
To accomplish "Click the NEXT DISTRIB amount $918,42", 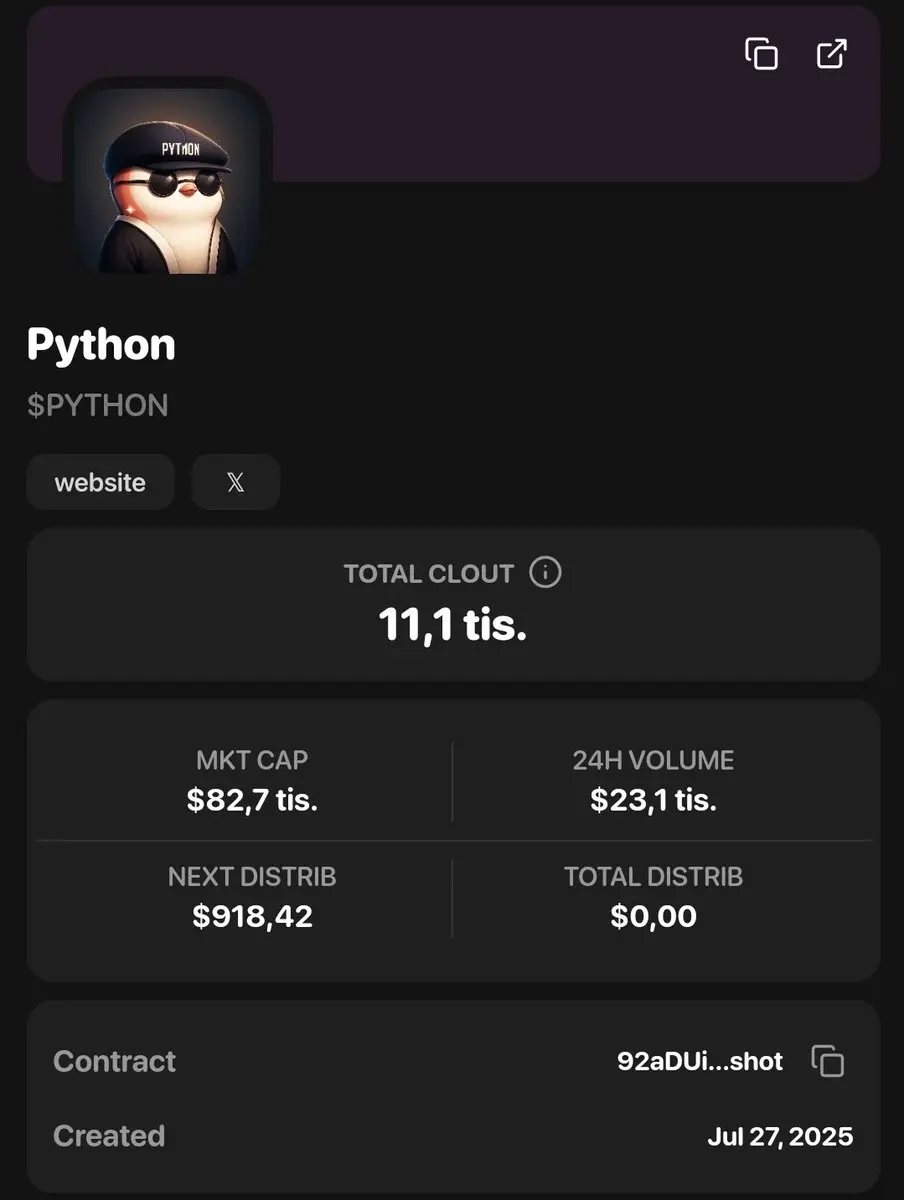I will click(252, 916).
